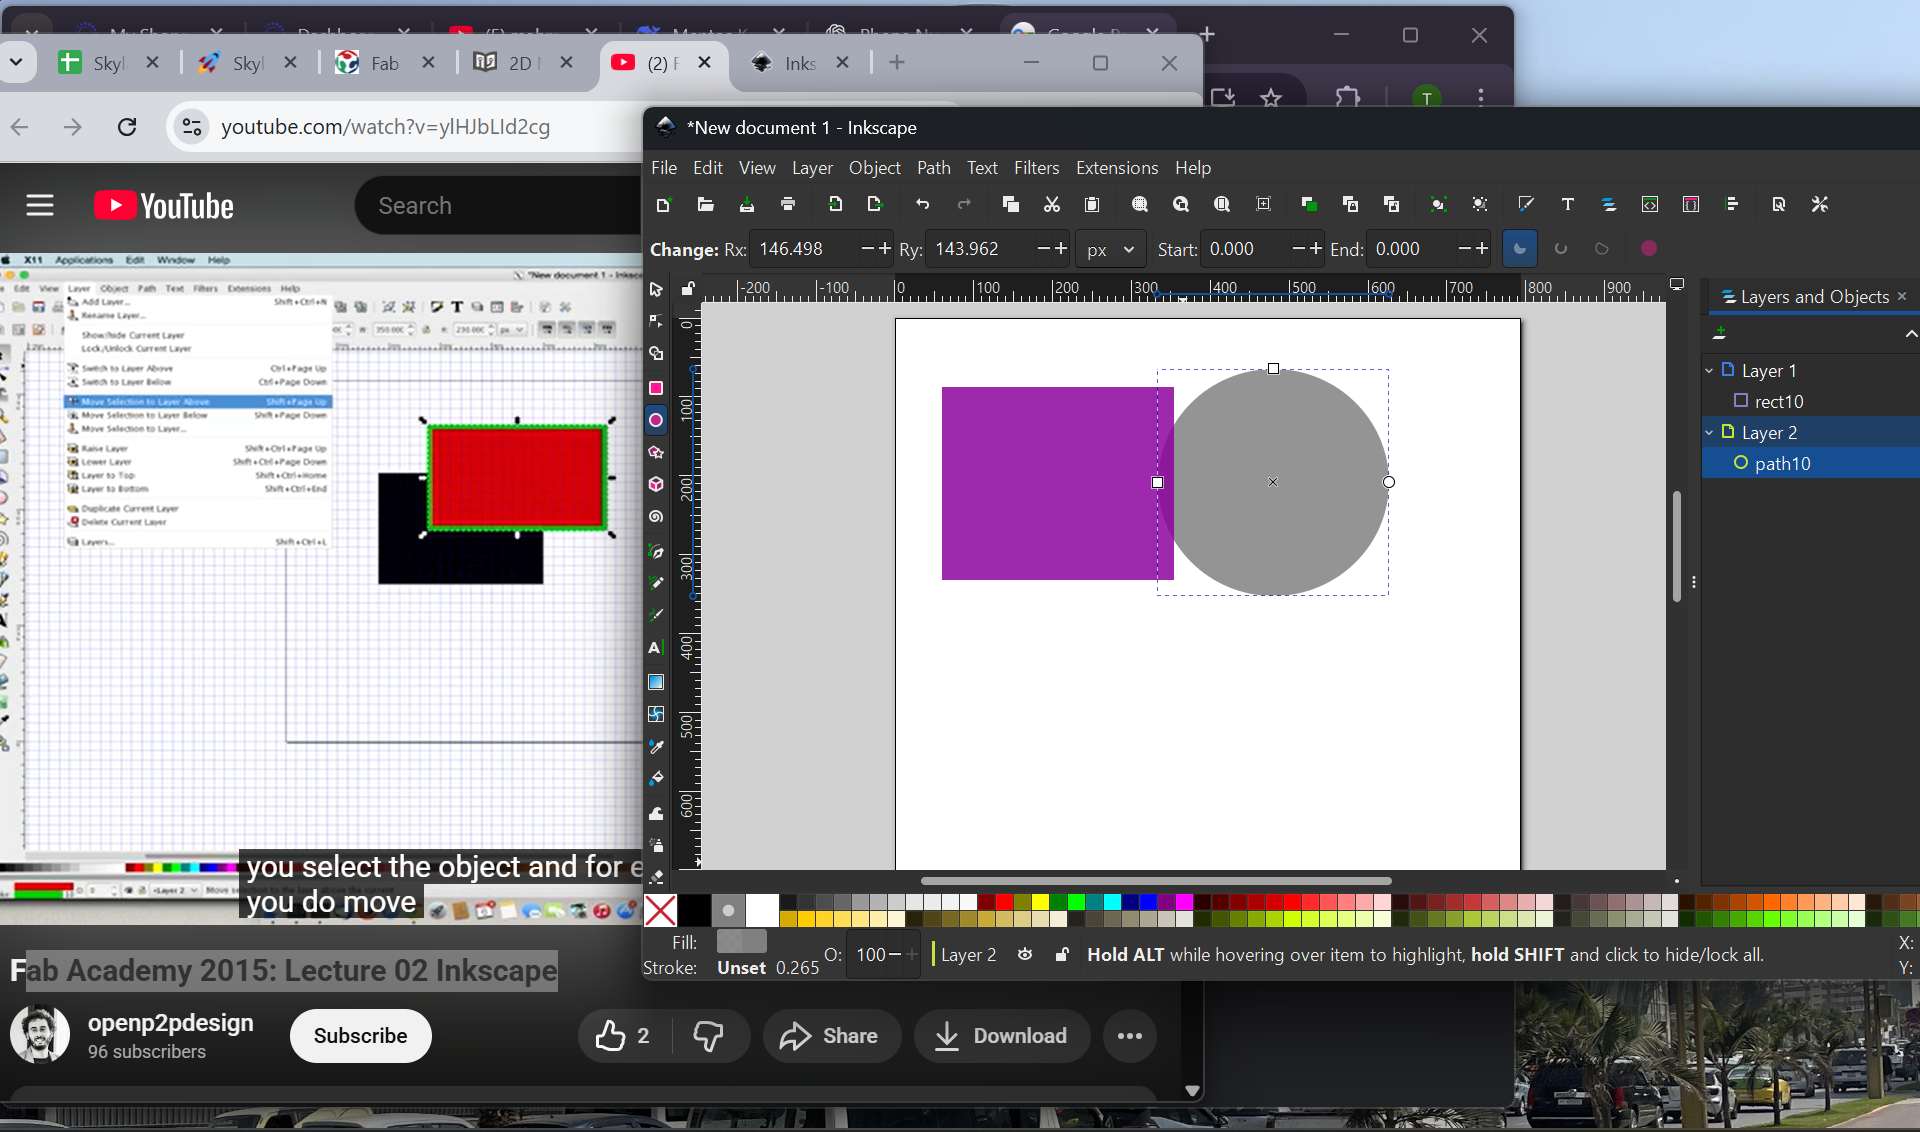The image size is (1920, 1132).
Task: Click the Cut scissors toolbar icon
Action: (x=1051, y=205)
